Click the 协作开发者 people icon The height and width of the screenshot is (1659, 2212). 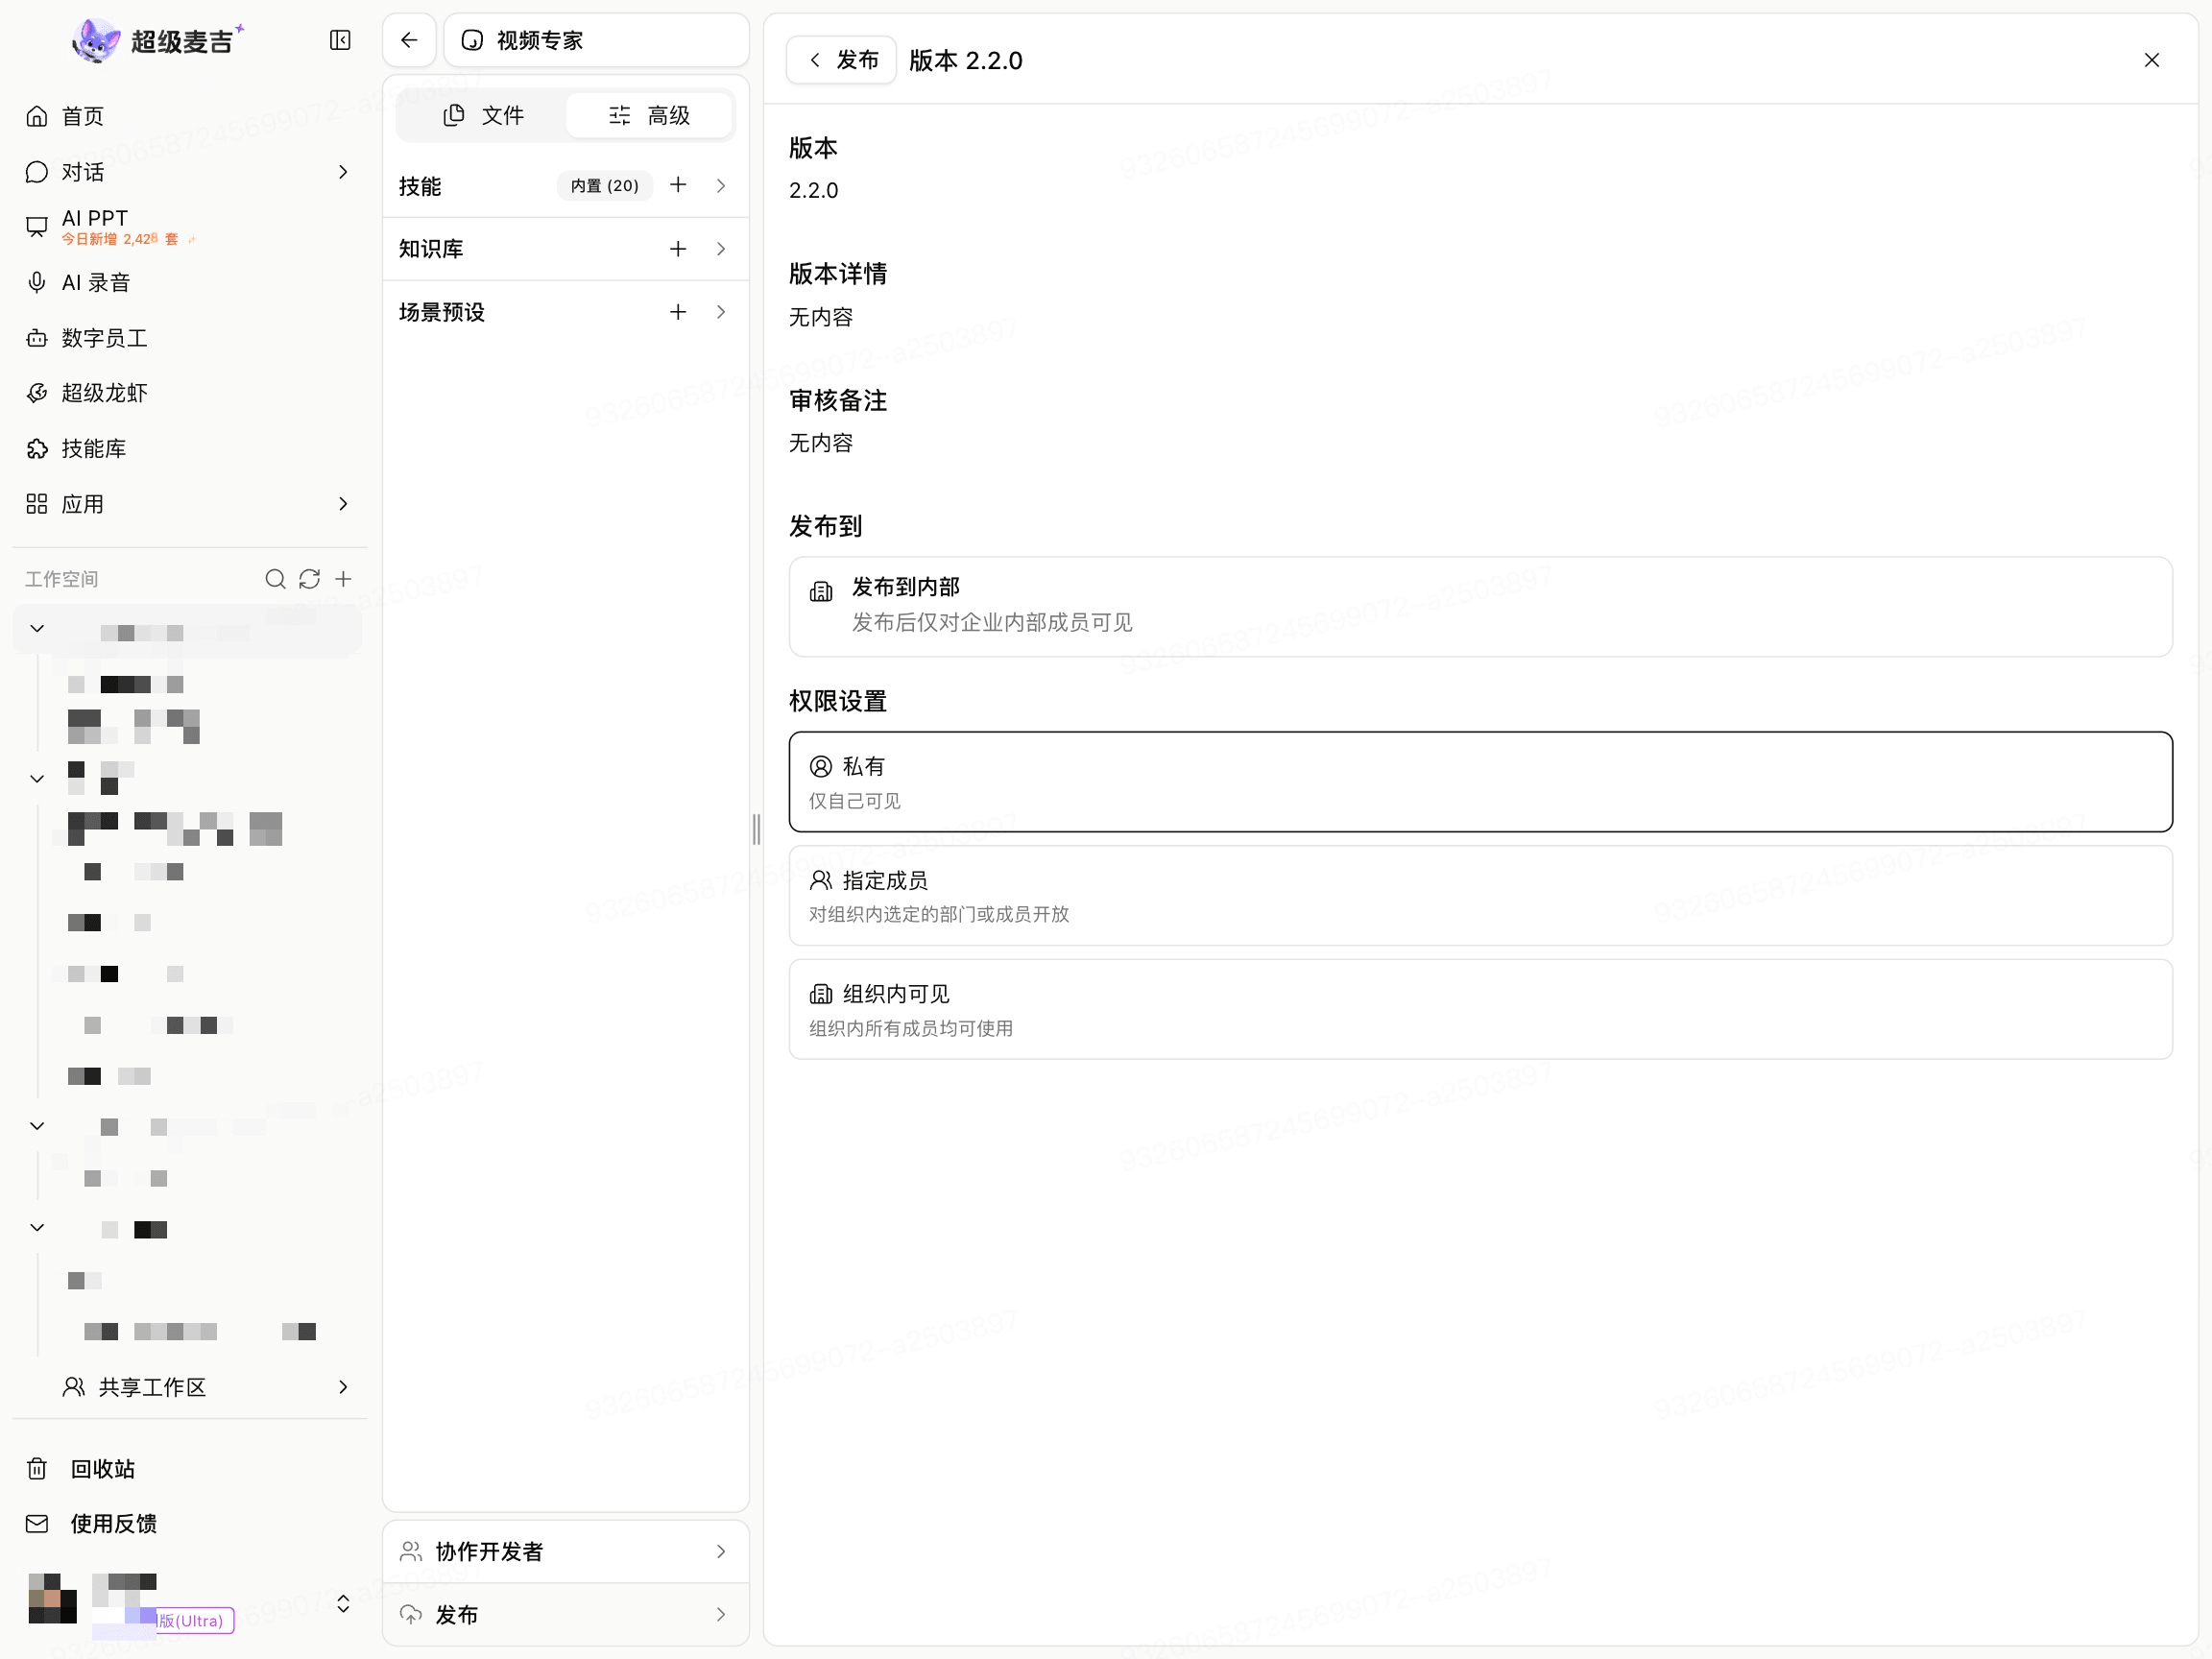(x=411, y=1552)
